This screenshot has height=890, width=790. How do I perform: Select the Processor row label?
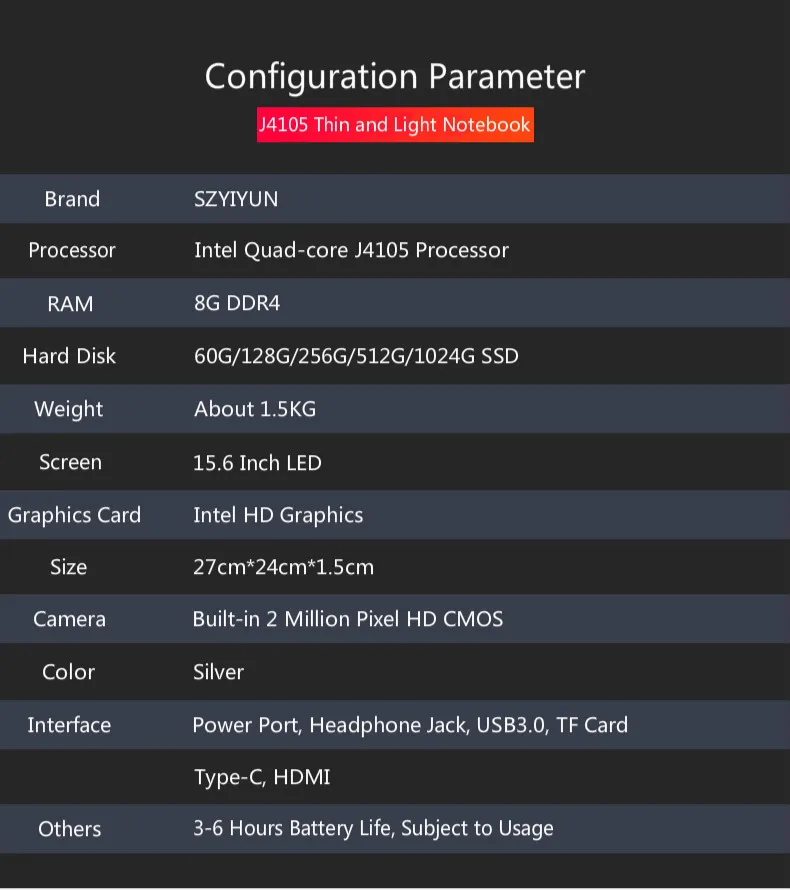point(72,250)
